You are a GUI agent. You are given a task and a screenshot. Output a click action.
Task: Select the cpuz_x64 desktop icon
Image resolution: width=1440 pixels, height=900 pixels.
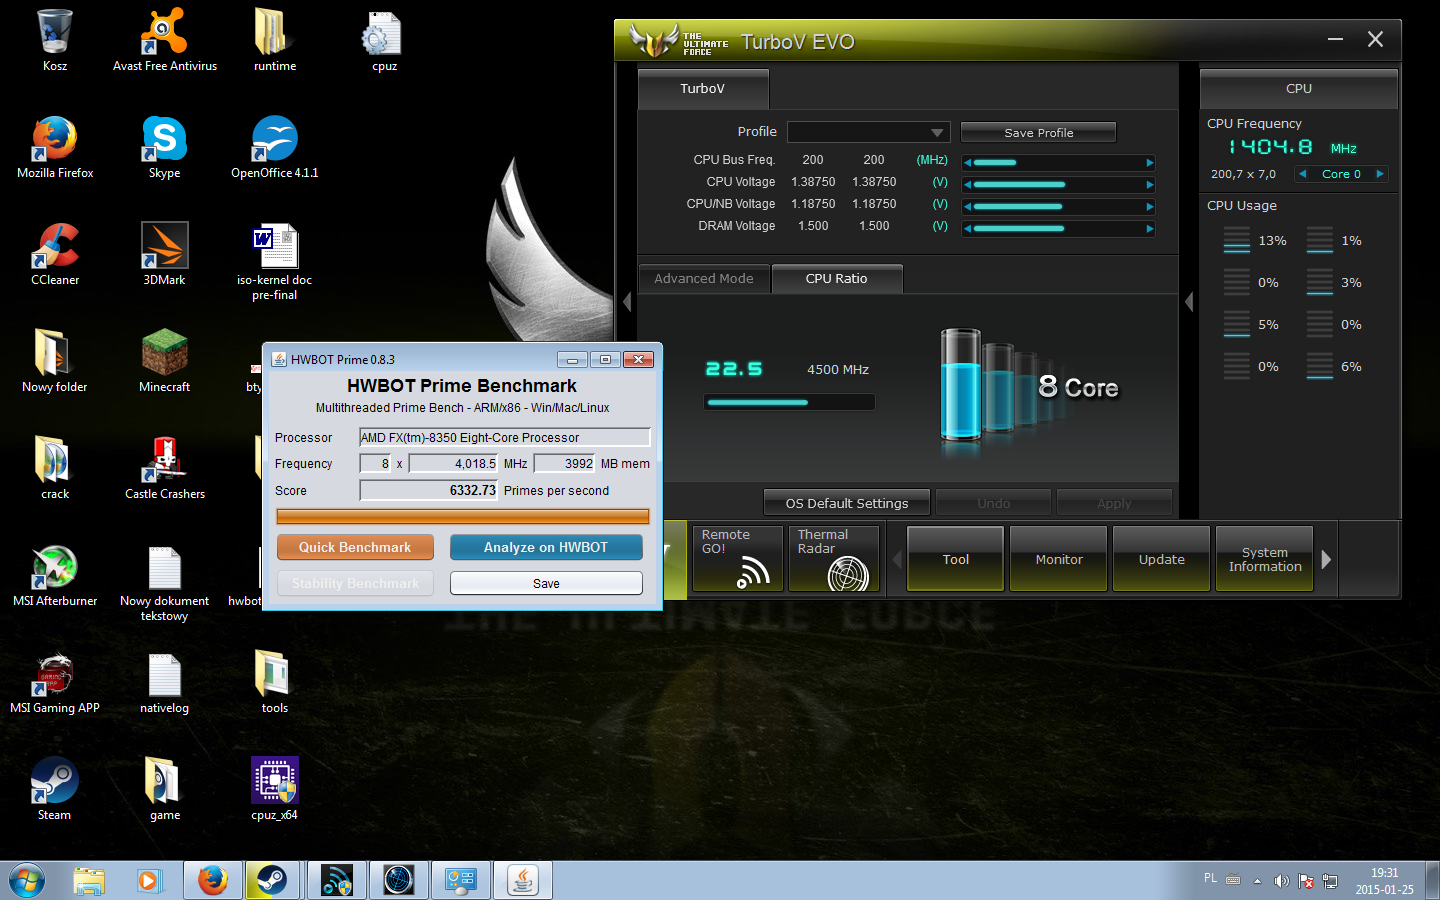click(275, 789)
